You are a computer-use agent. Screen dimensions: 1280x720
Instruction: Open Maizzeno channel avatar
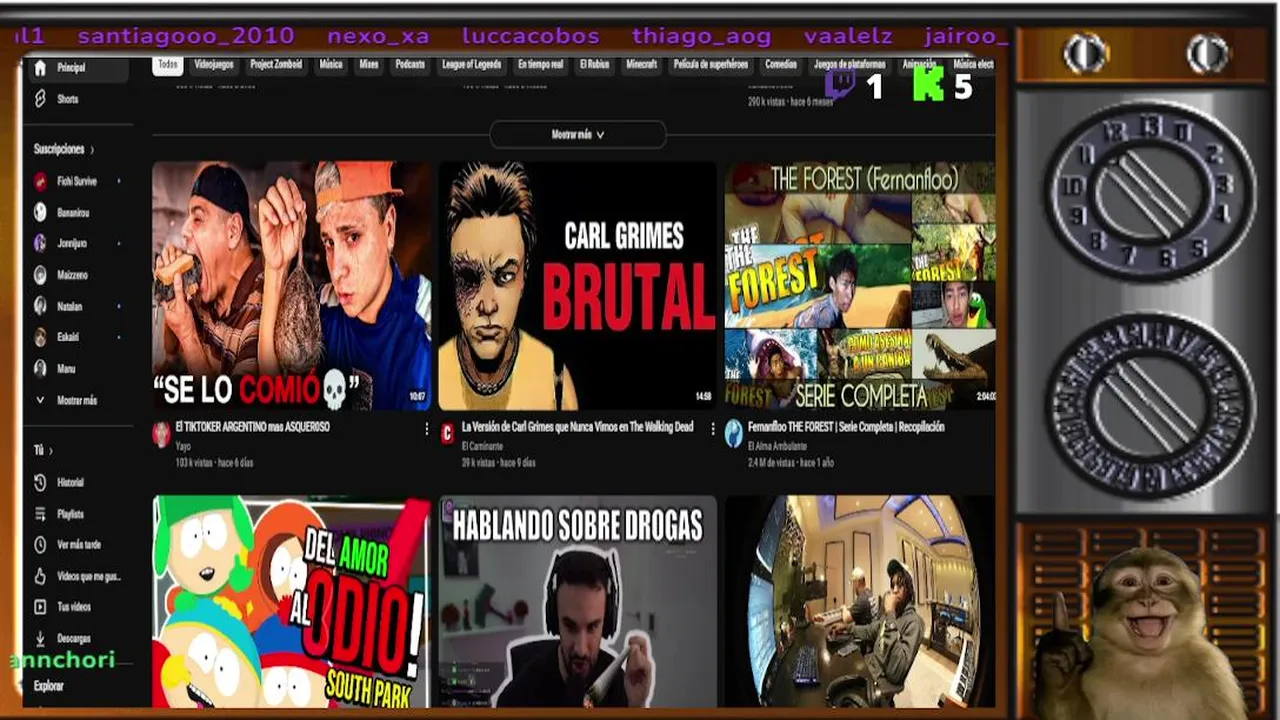[x=40, y=274]
